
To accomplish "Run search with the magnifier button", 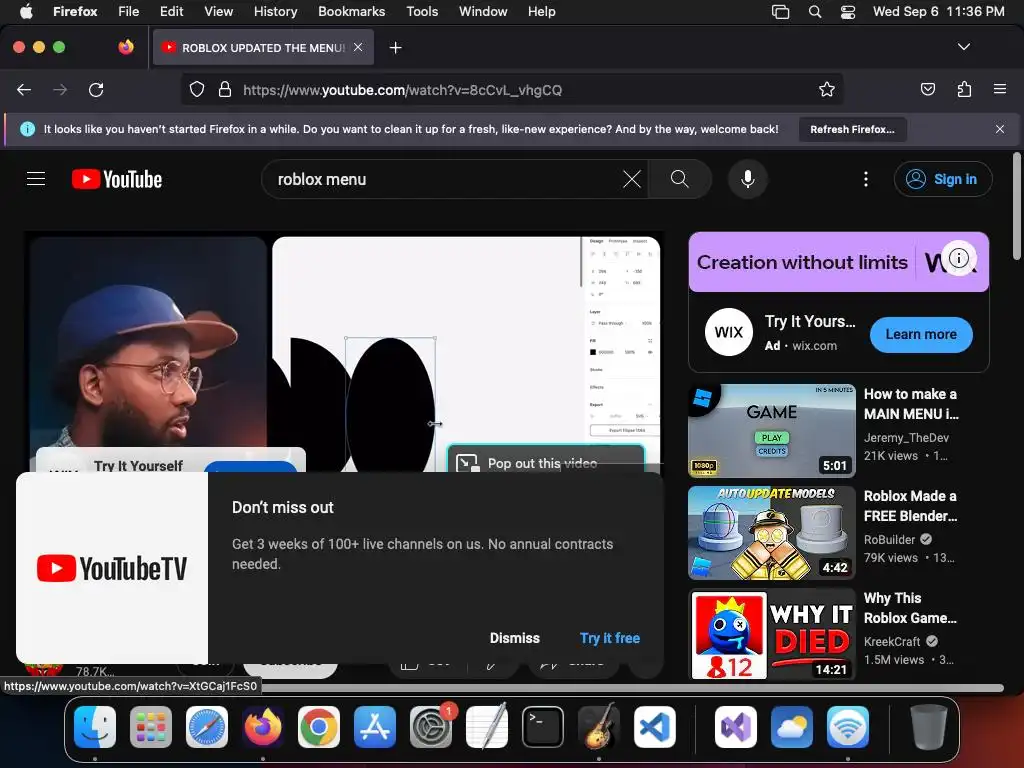I will pos(679,179).
